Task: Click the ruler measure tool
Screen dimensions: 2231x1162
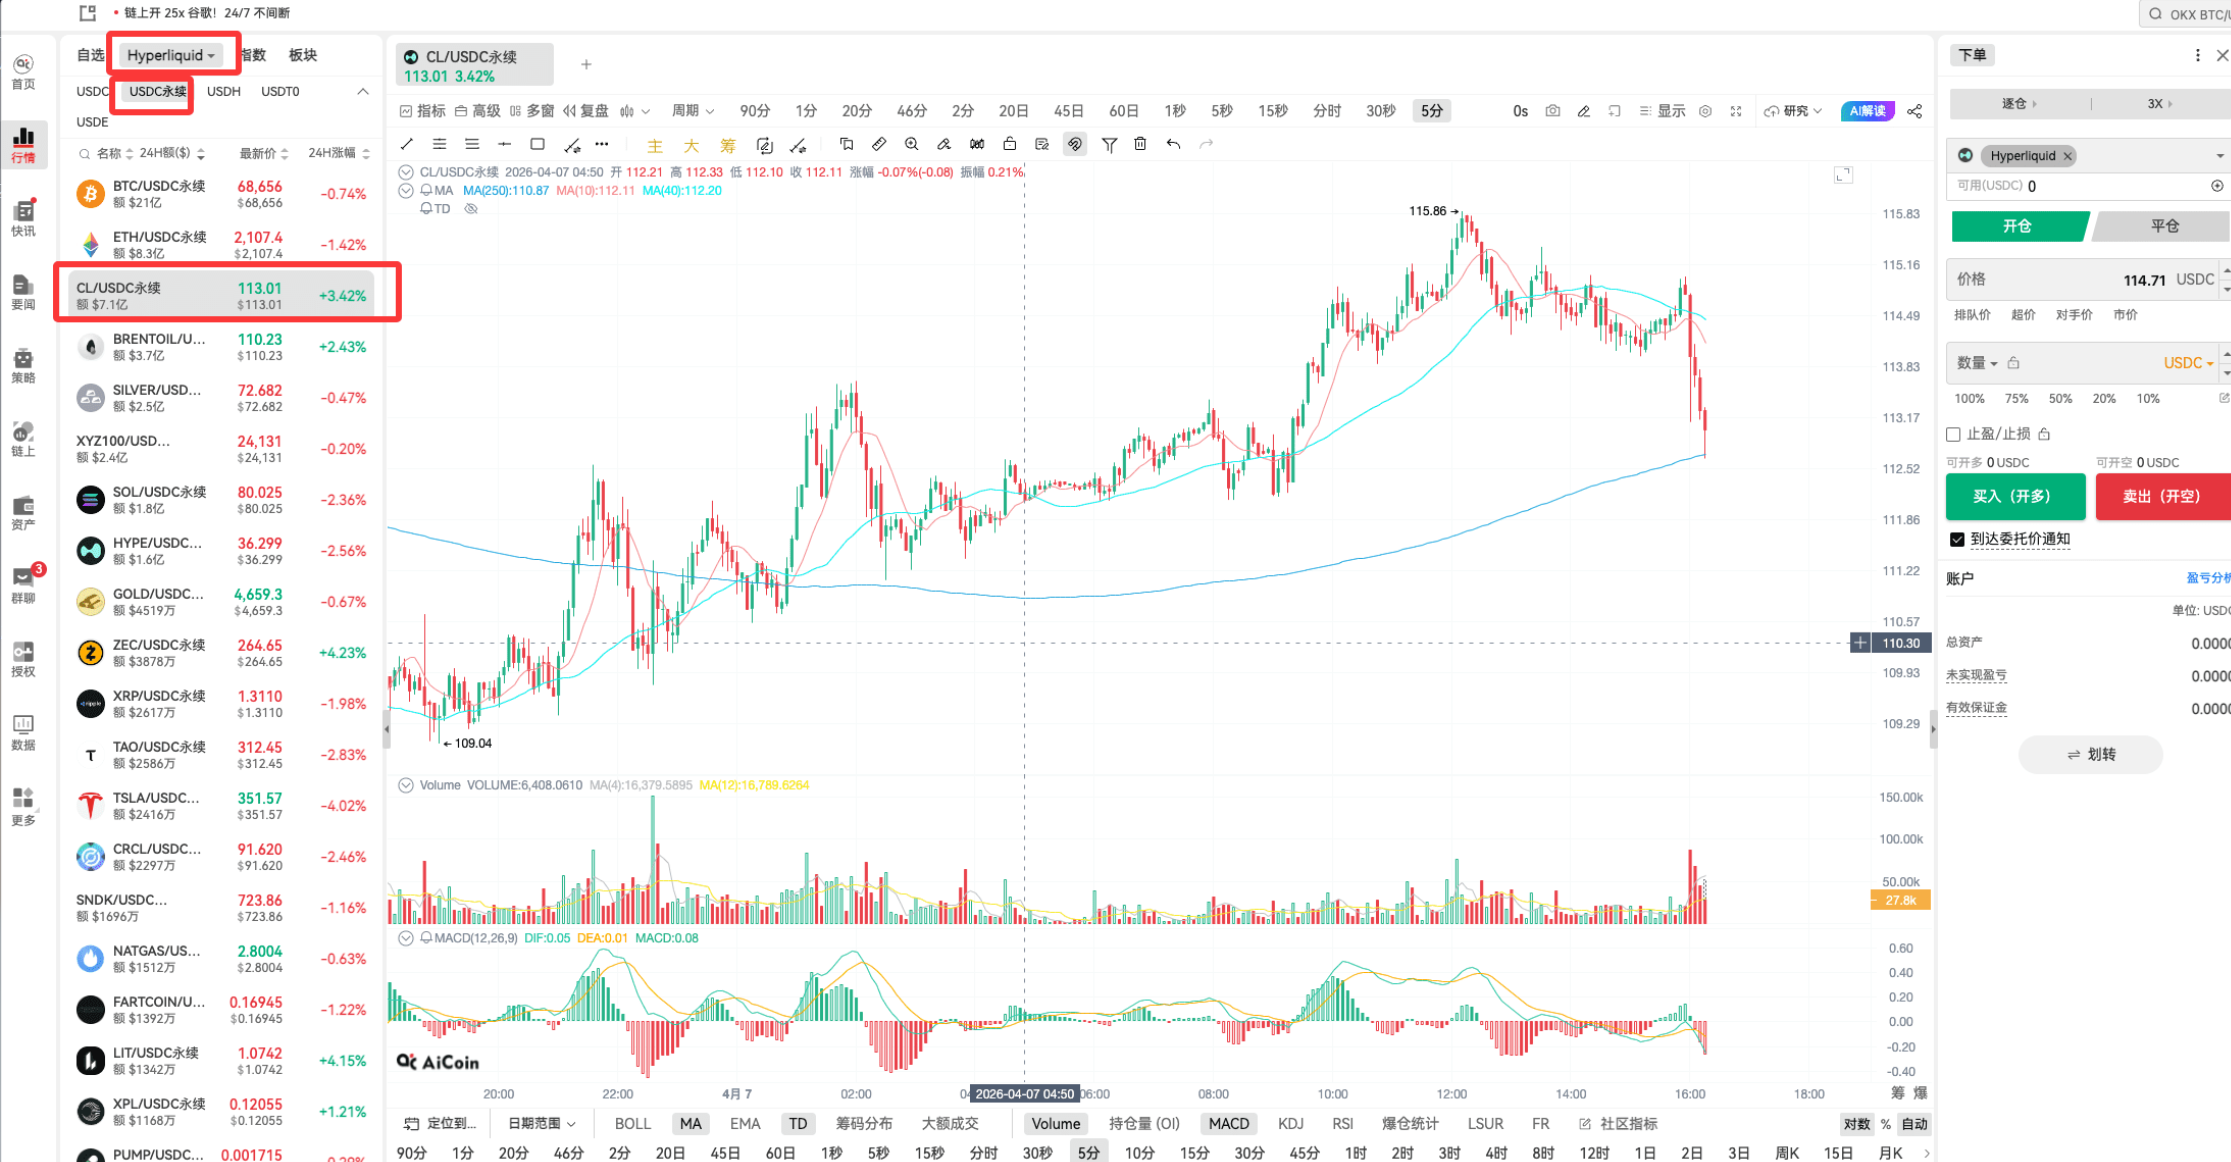Action: (x=879, y=144)
